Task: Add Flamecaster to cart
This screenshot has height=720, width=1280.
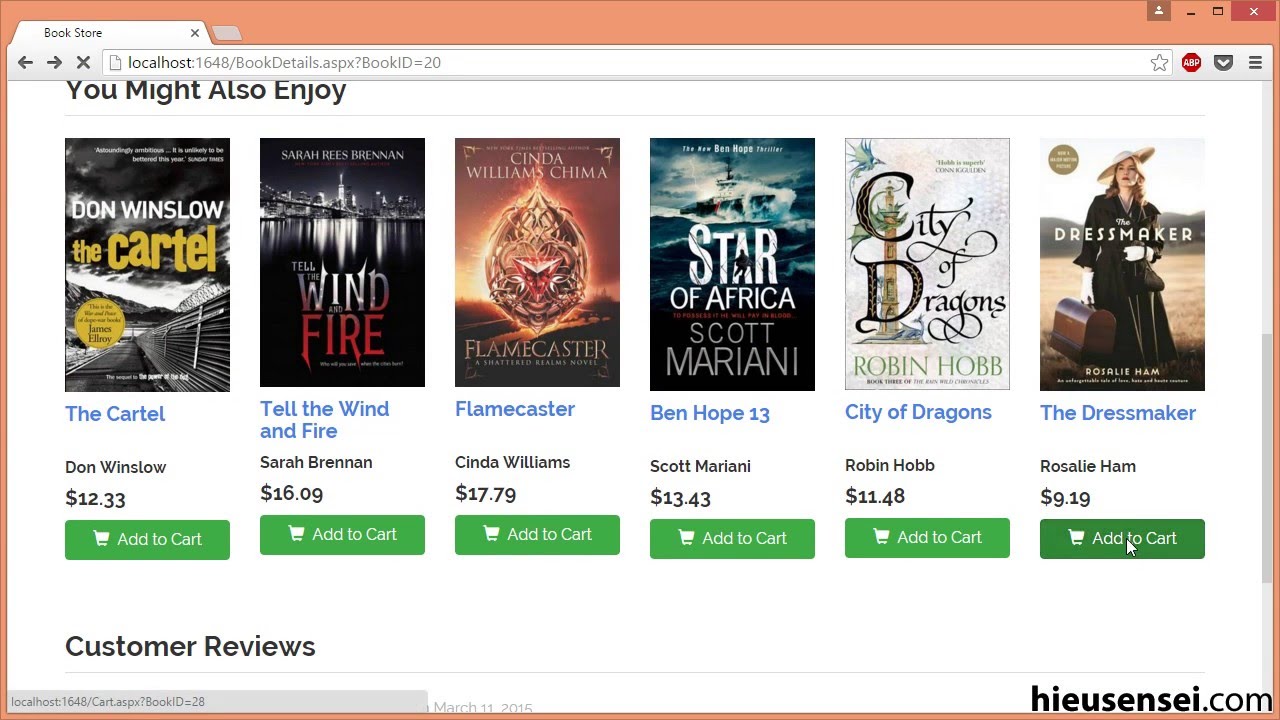Action: pyautogui.click(x=537, y=535)
